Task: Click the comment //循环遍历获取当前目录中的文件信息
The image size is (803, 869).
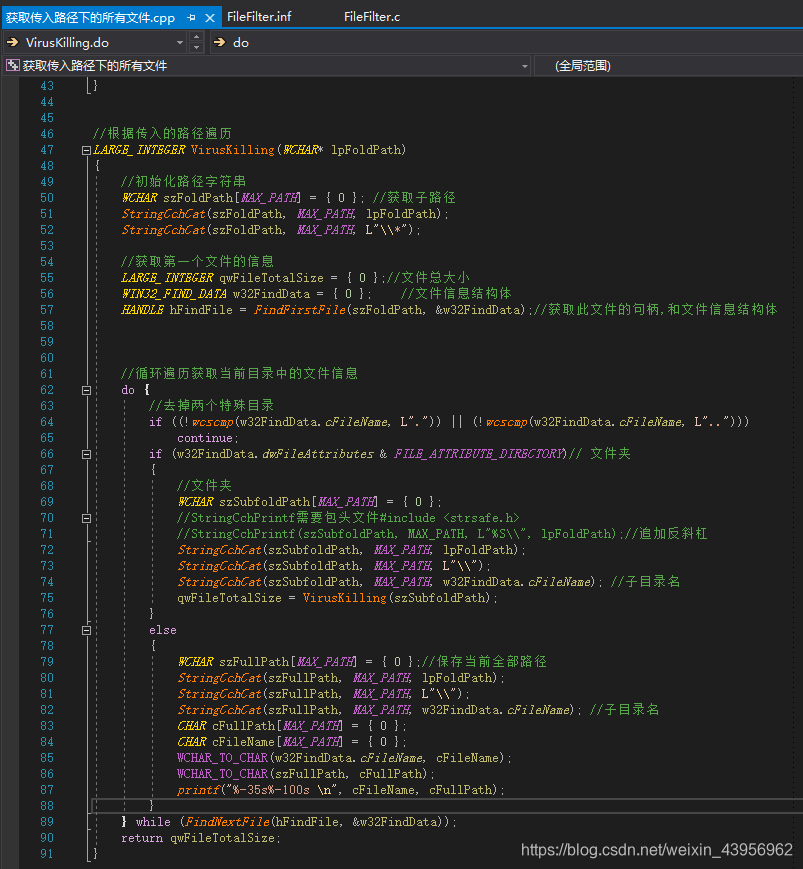Action: (239, 374)
